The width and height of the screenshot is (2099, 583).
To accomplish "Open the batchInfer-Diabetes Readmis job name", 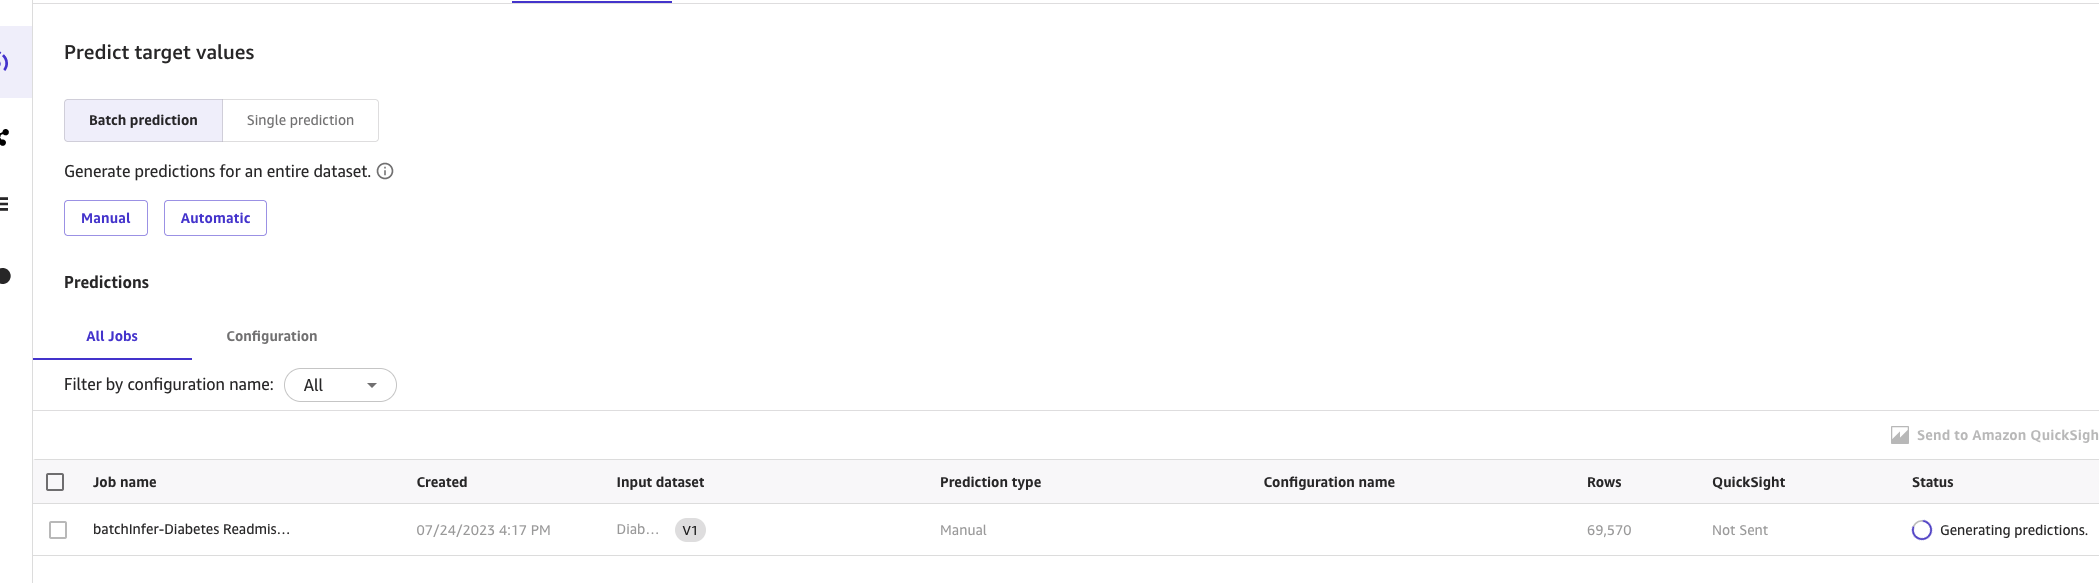I will pos(191,529).
